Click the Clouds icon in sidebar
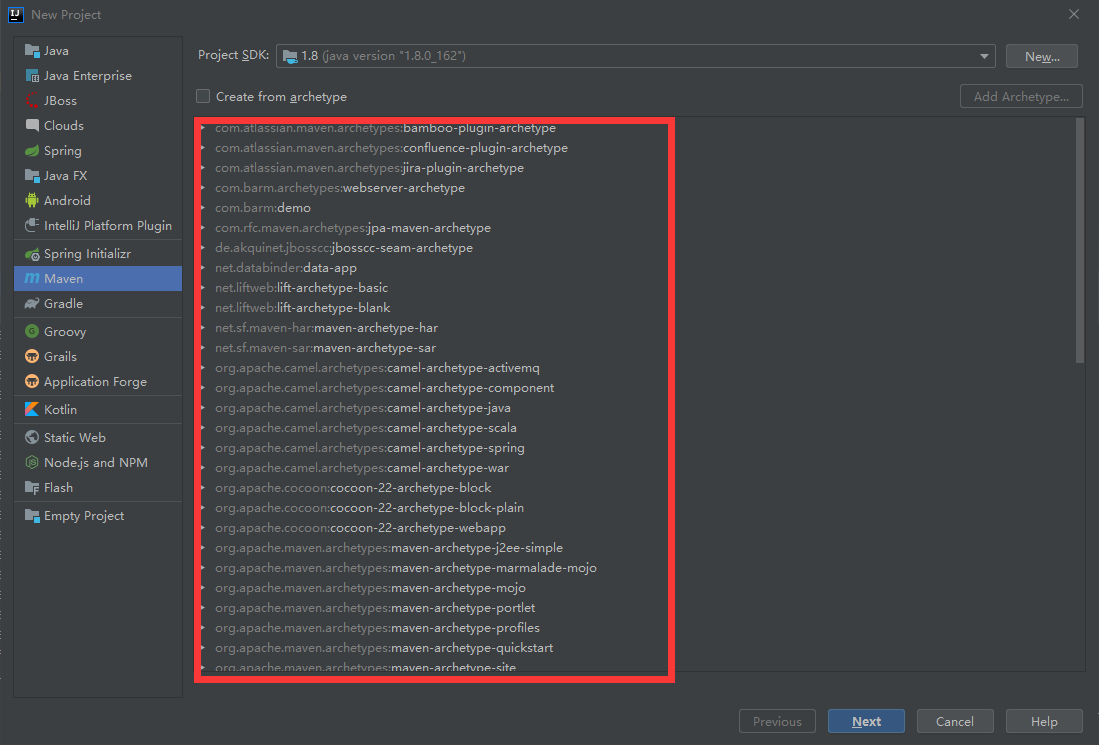Viewport: 1099px width, 745px height. [x=32, y=125]
